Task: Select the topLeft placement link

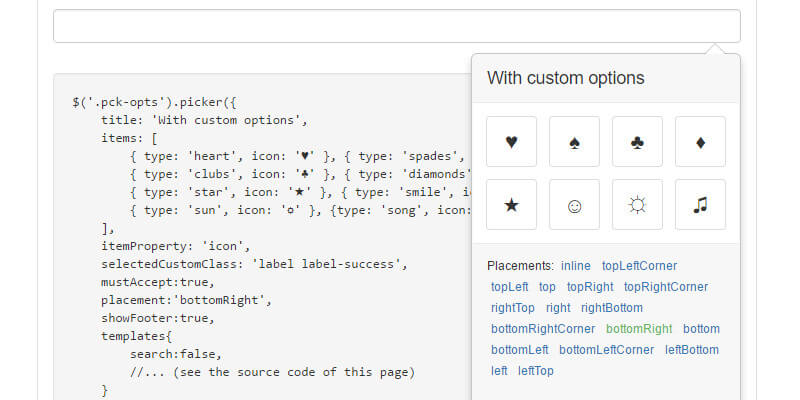Action: [510, 287]
